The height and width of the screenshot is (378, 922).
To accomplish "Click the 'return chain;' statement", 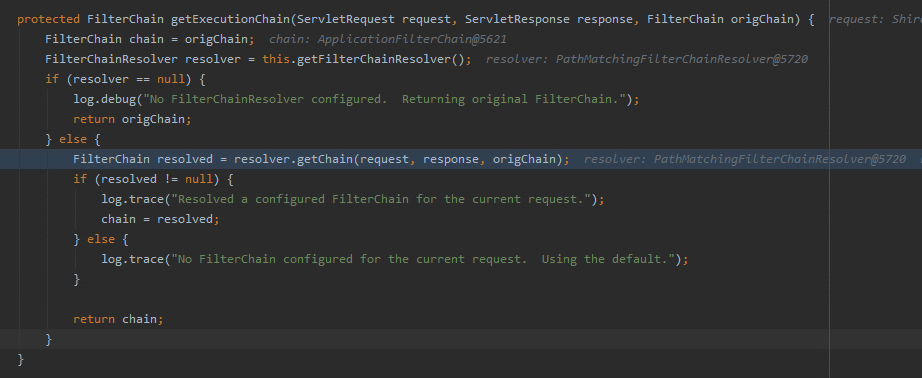I will [118, 319].
